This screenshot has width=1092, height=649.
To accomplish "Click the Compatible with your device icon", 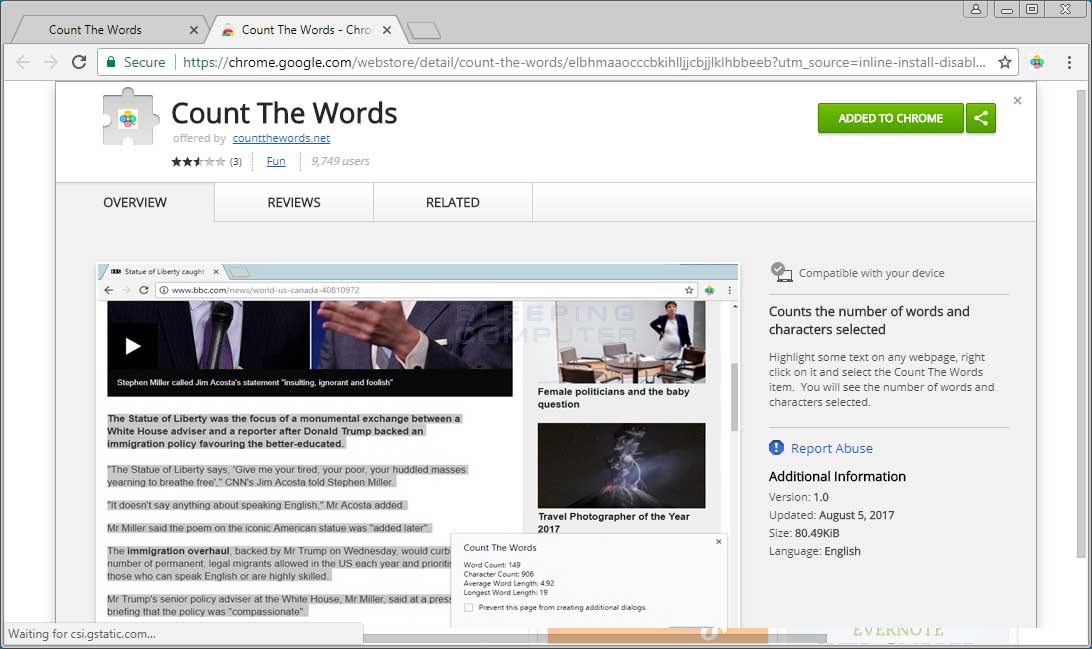I will click(x=781, y=272).
